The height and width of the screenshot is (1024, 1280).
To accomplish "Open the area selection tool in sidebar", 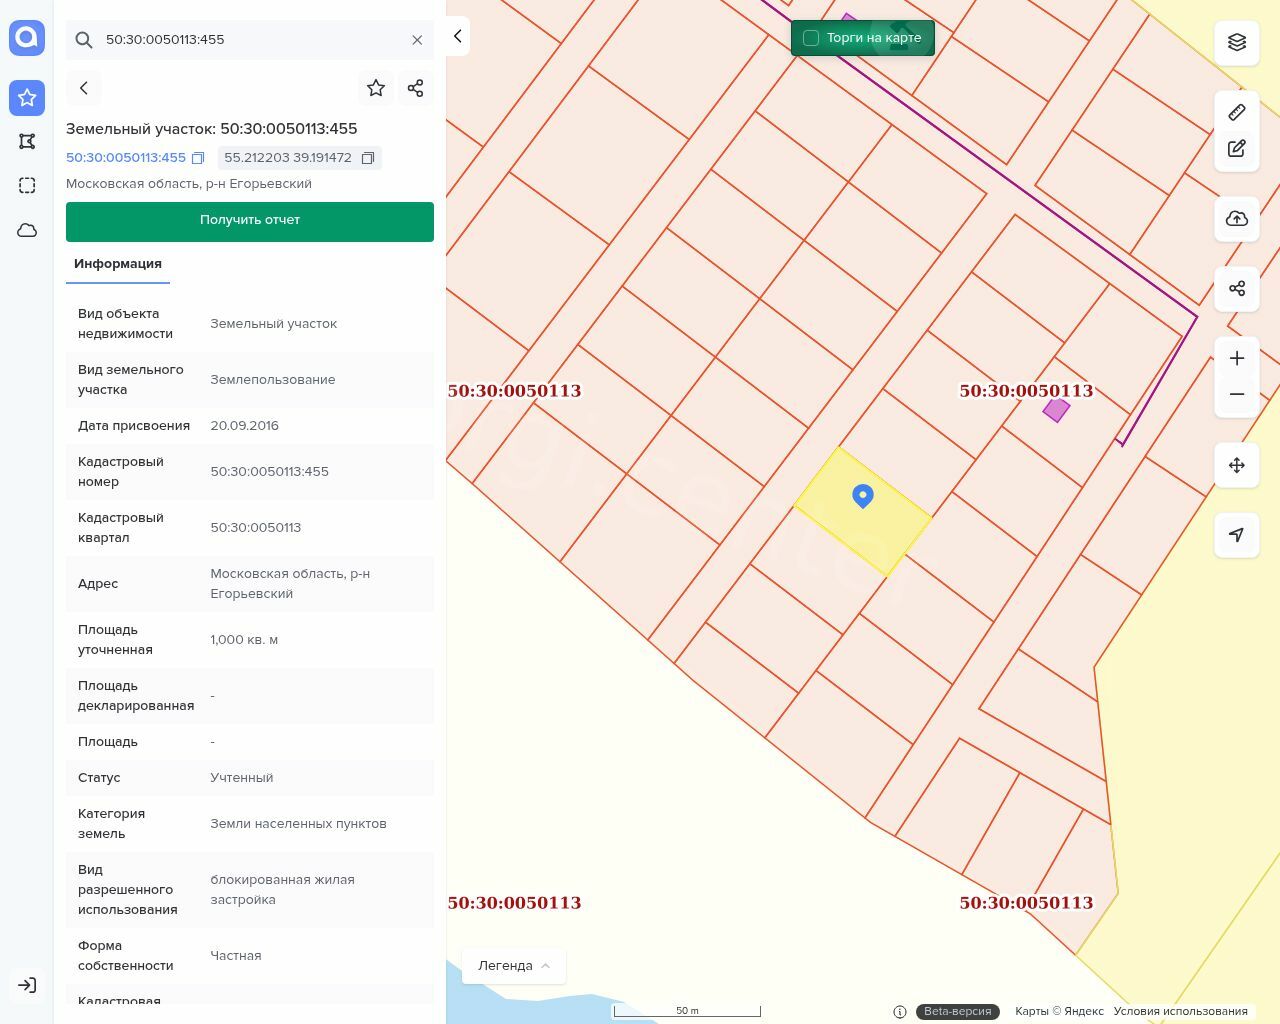I will click(27, 185).
